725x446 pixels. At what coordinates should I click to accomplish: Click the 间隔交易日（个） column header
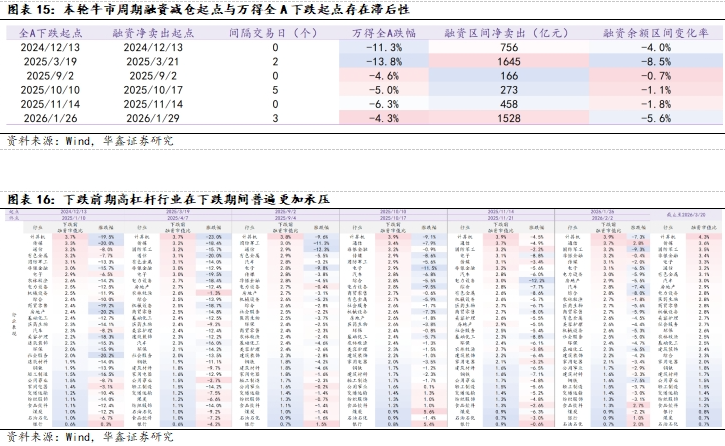tap(274, 32)
